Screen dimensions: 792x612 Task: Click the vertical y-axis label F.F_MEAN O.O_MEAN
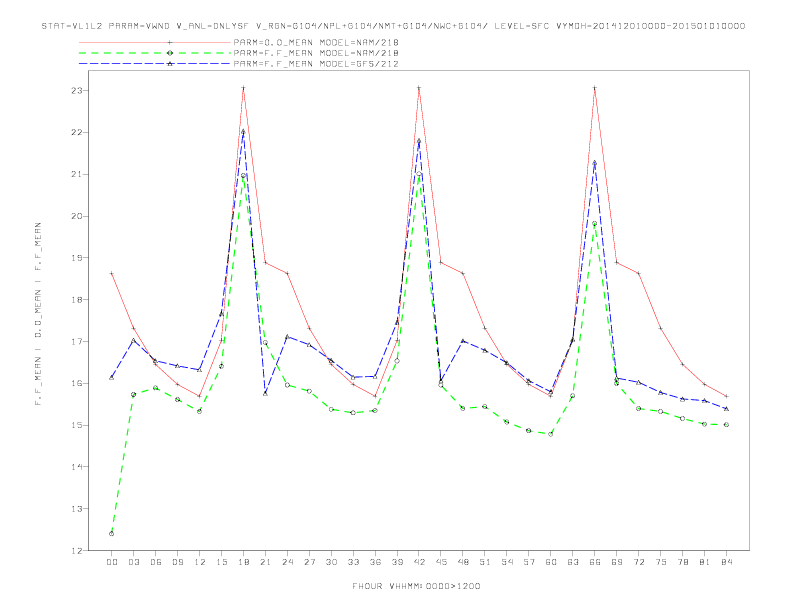tap(38, 314)
